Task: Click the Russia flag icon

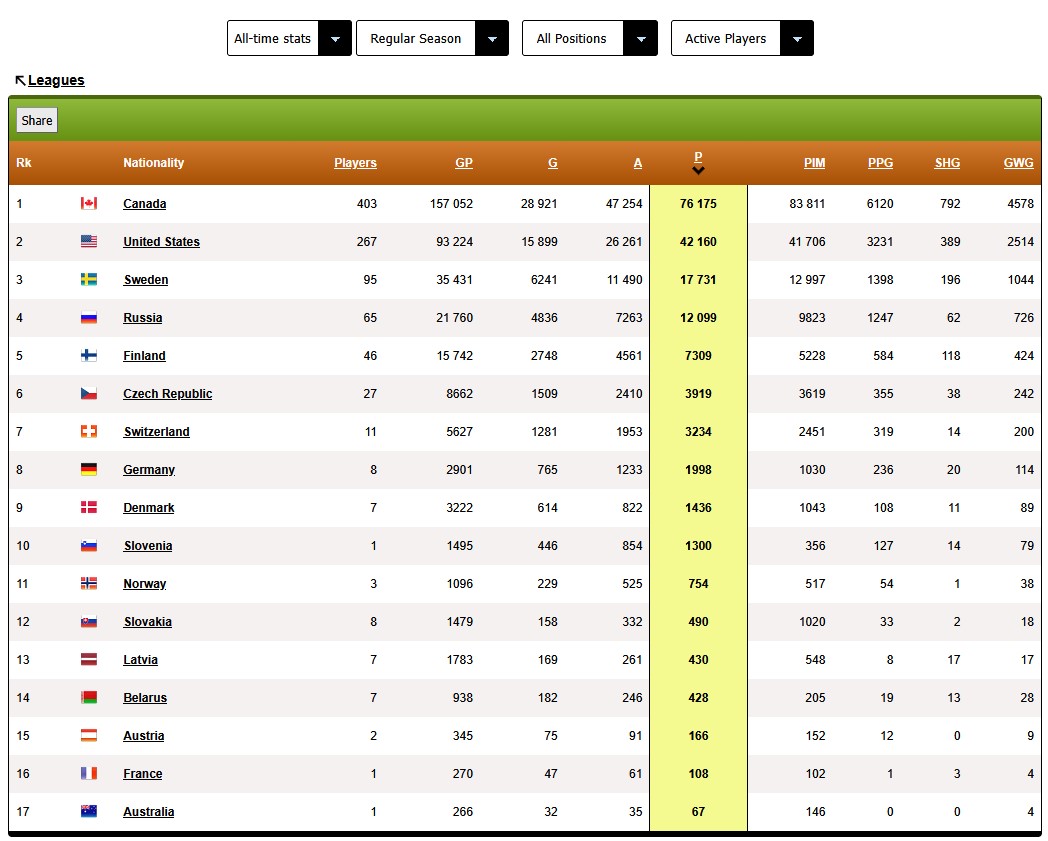Action: pos(89,318)
